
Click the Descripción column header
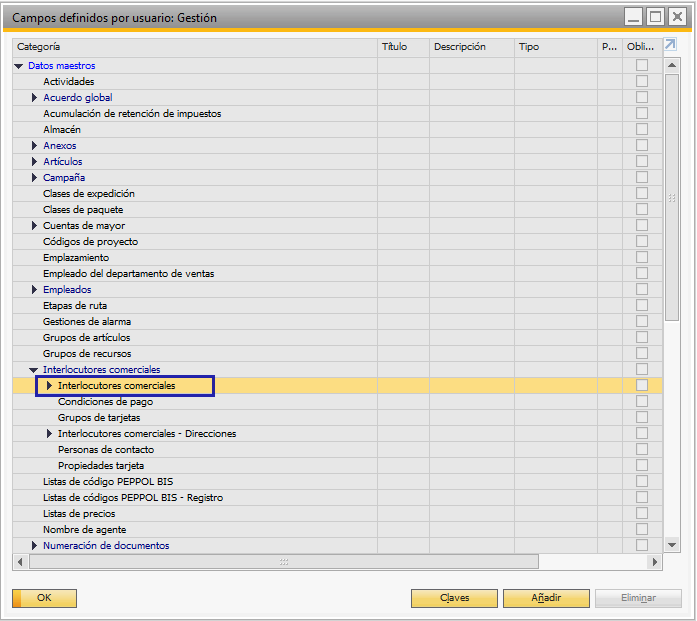tap(472, 47)
